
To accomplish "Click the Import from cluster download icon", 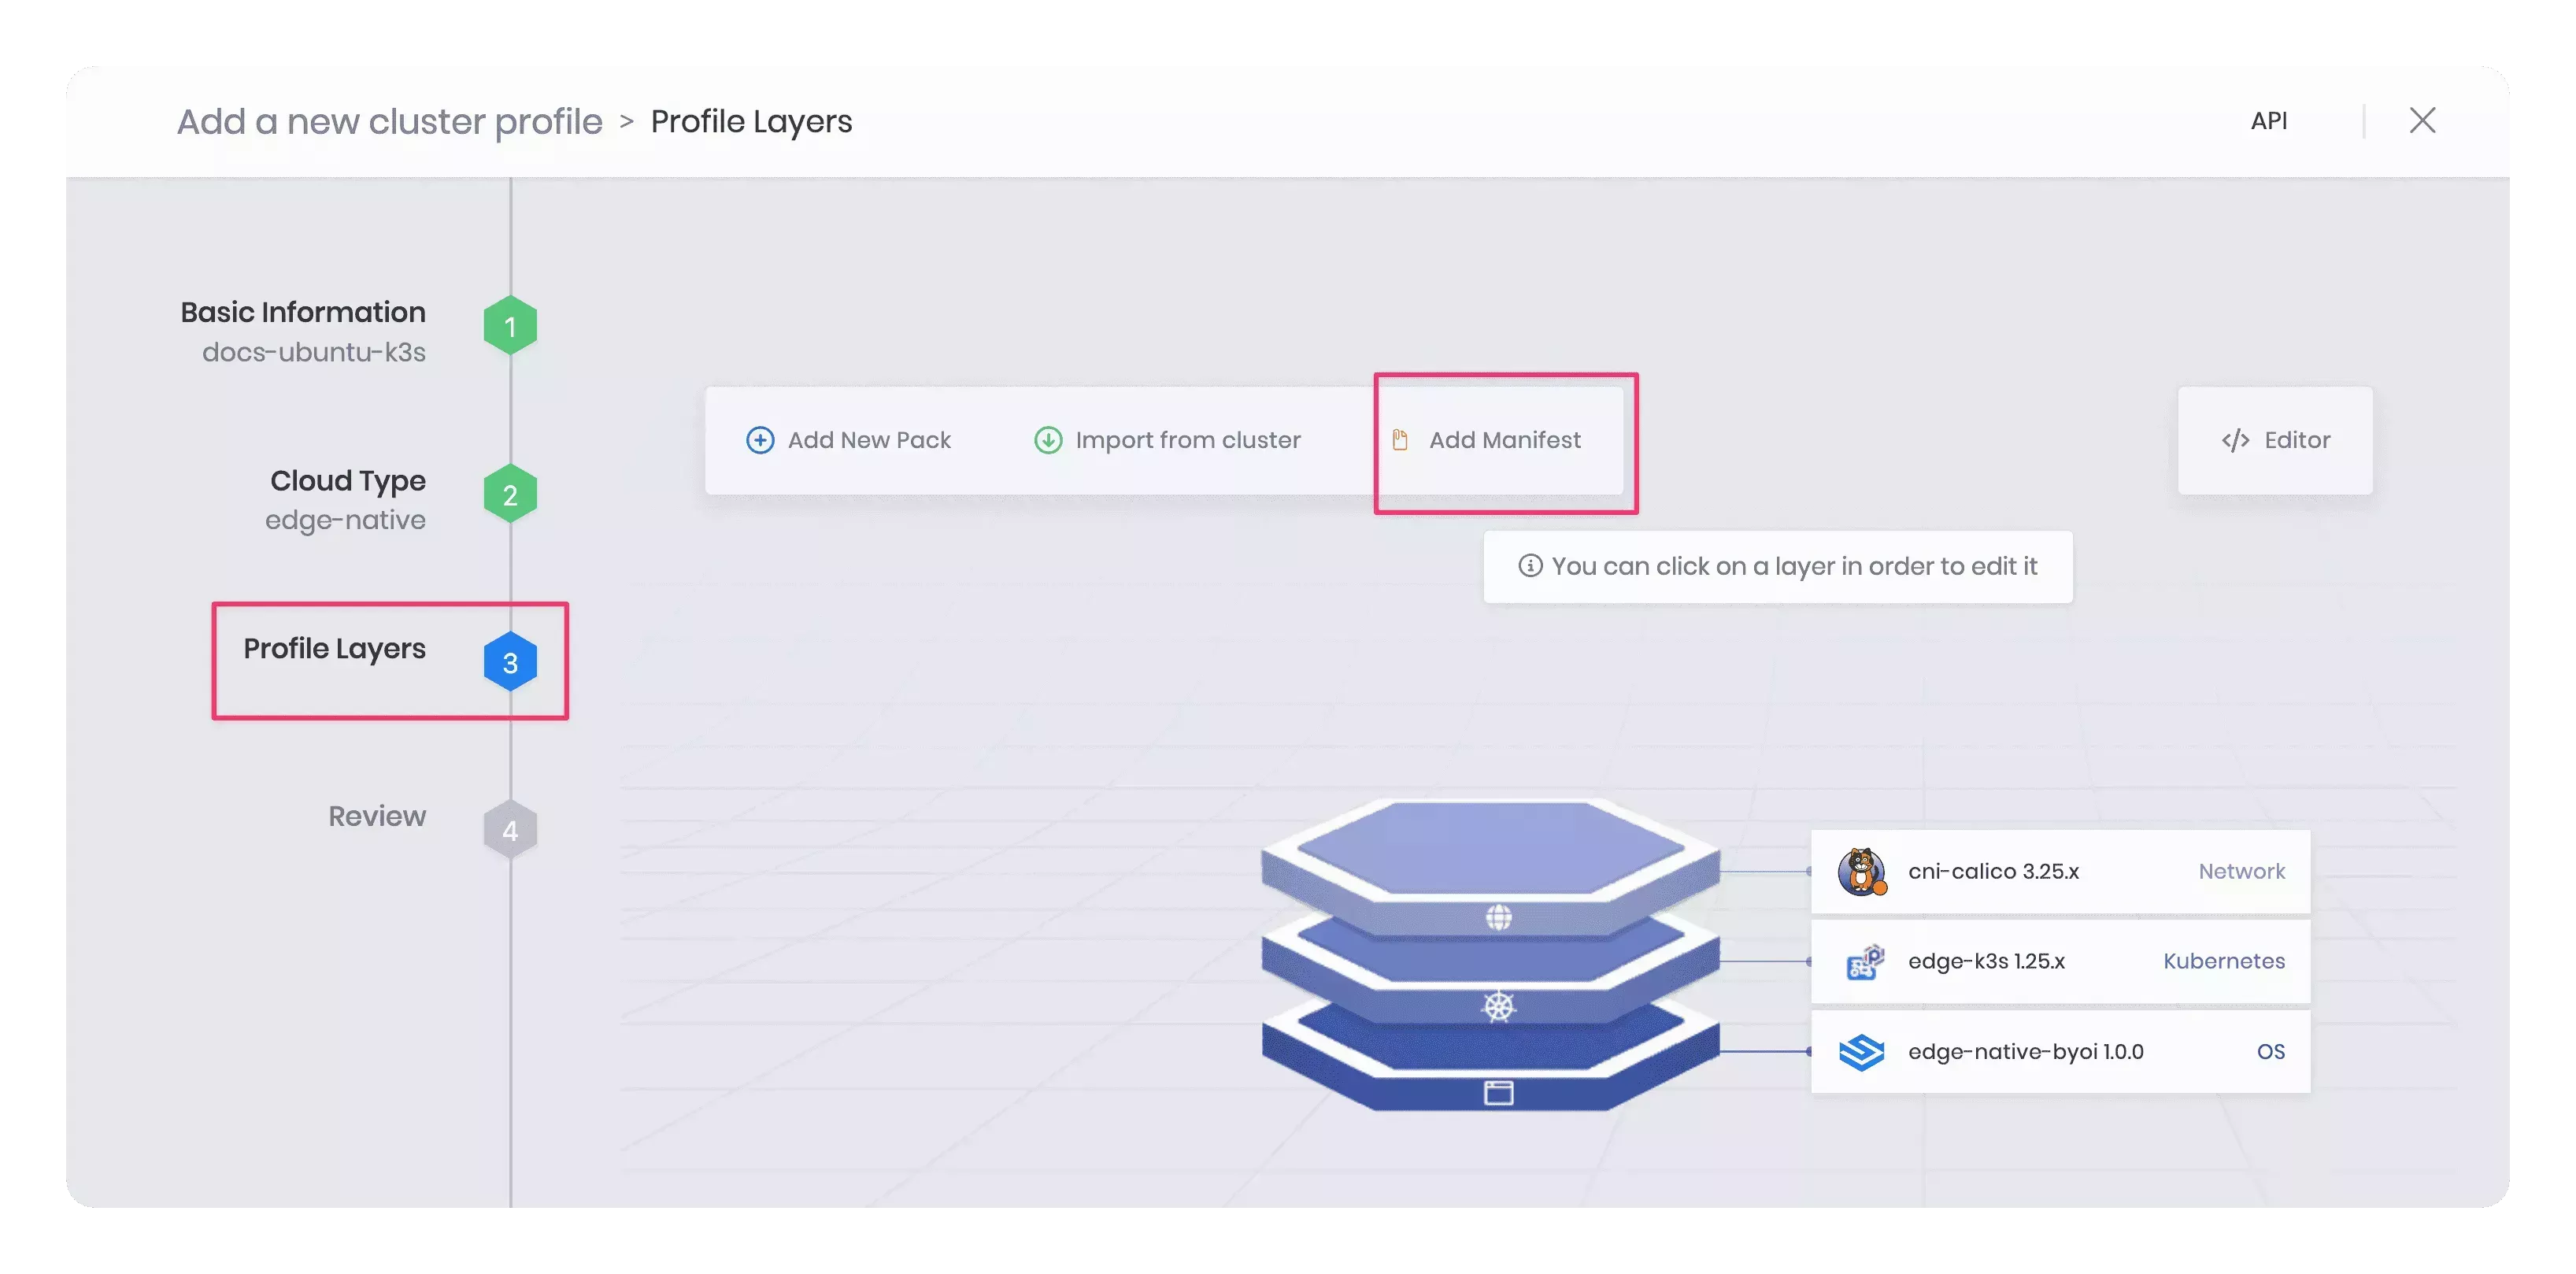I will point(1046,439).
